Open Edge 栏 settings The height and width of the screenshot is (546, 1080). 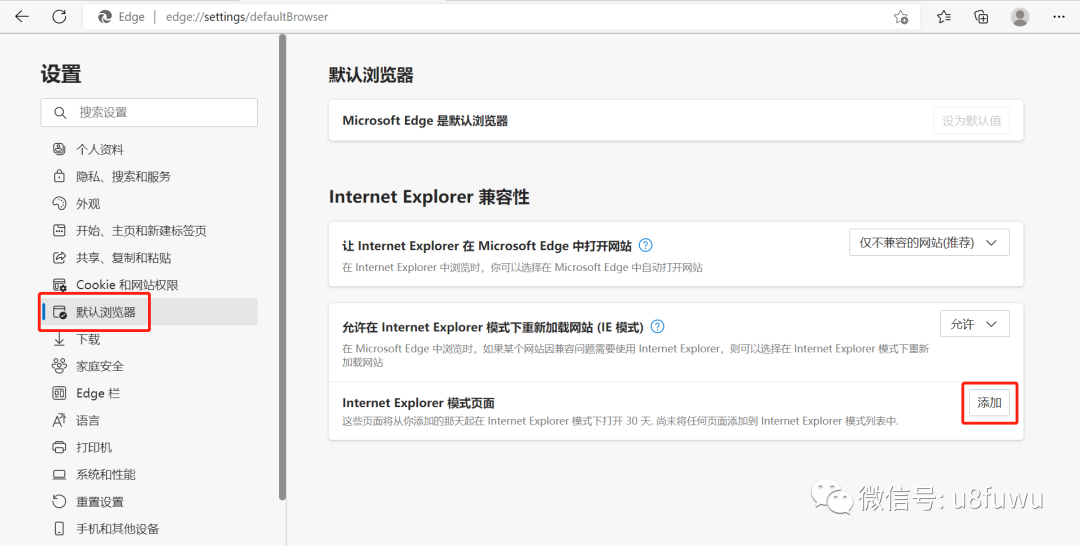click(x=98, y=393)
